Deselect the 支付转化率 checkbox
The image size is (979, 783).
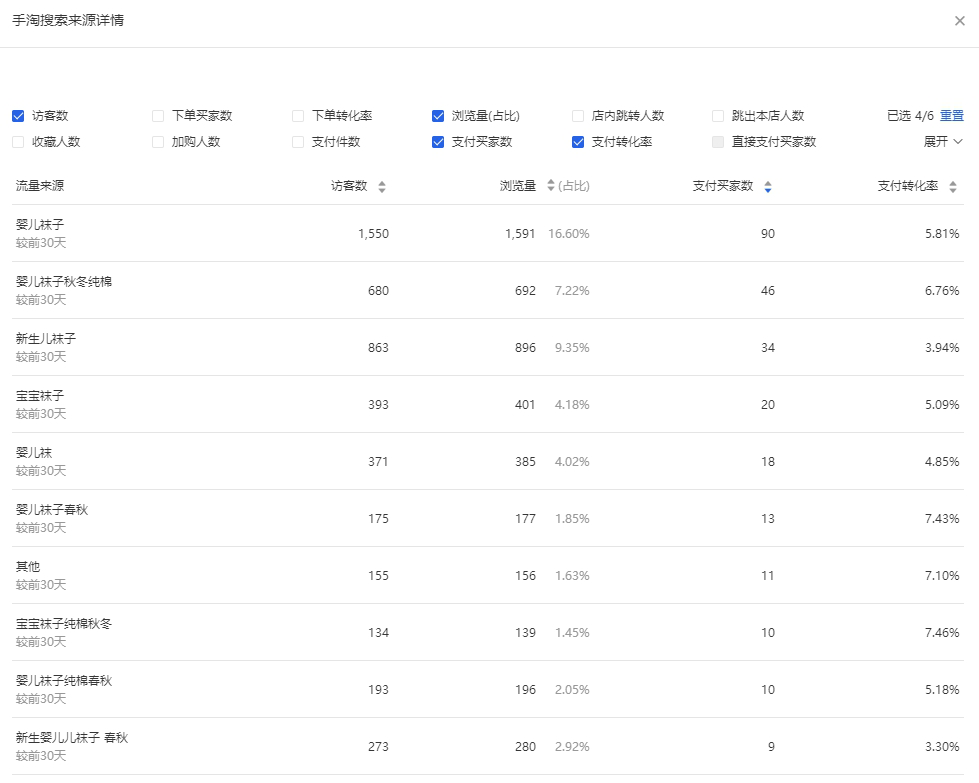(x=578, y=142)
